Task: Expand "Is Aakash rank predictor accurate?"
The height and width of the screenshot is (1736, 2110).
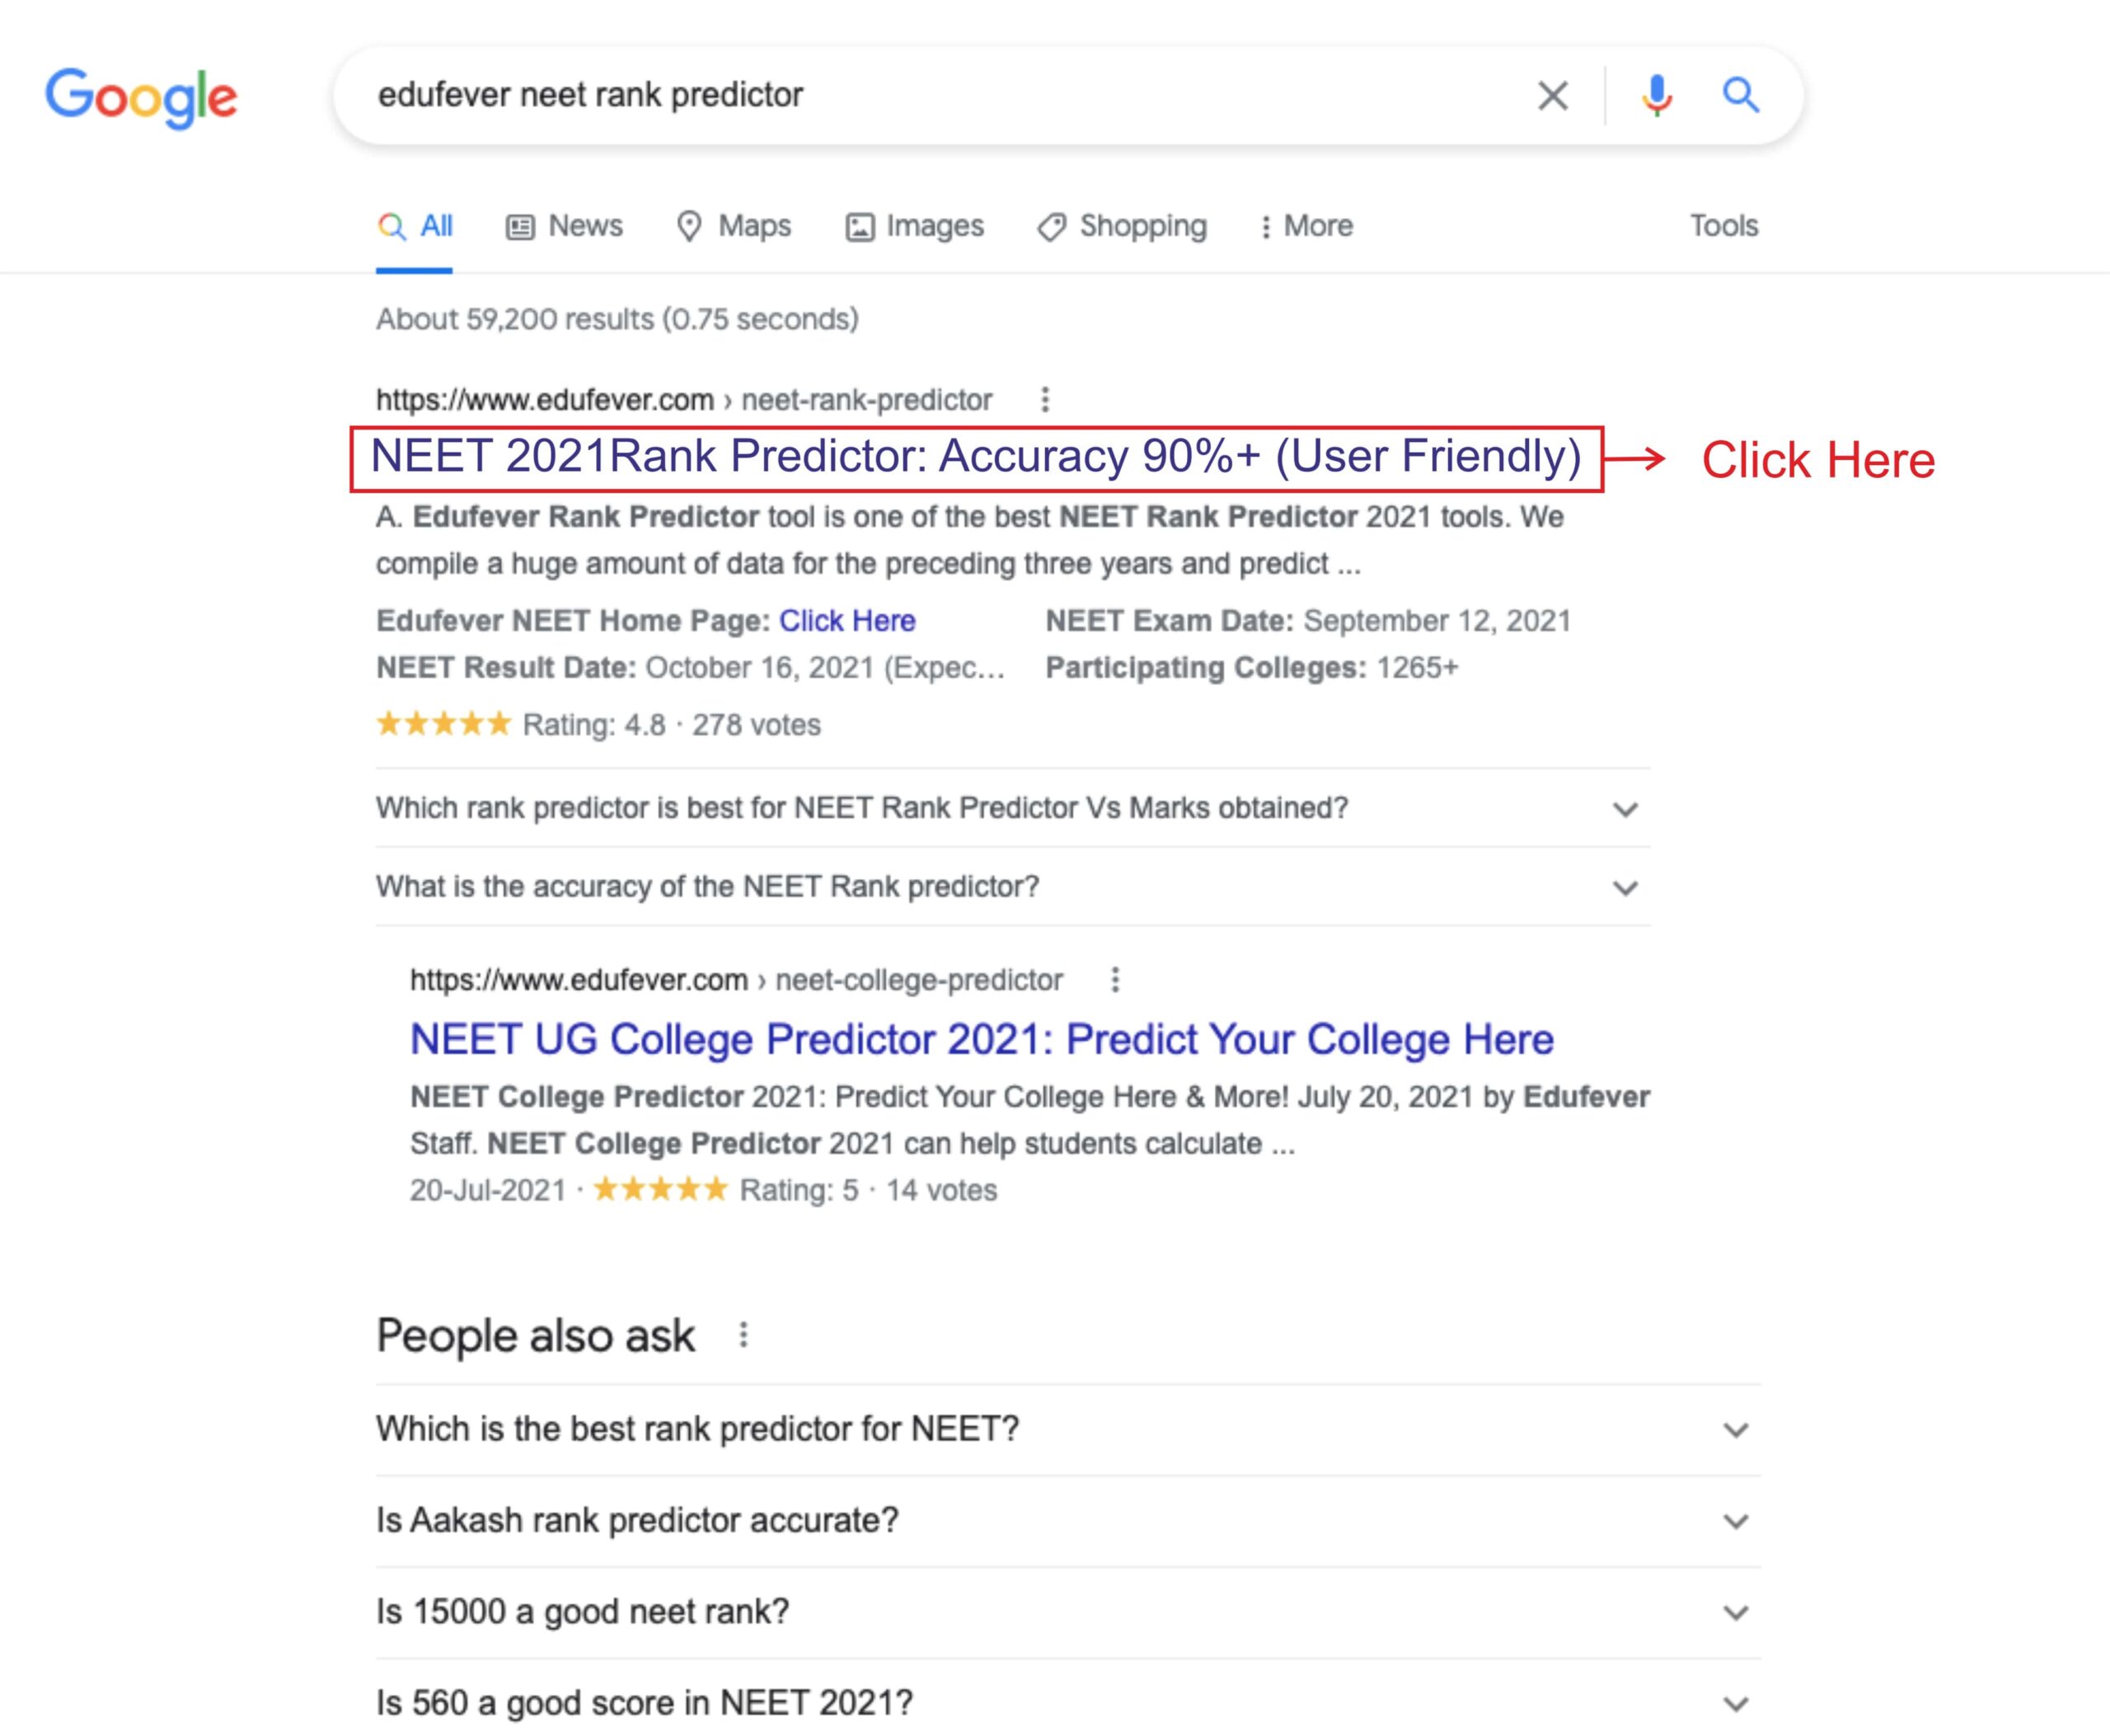Action: click(1068, 1521)
